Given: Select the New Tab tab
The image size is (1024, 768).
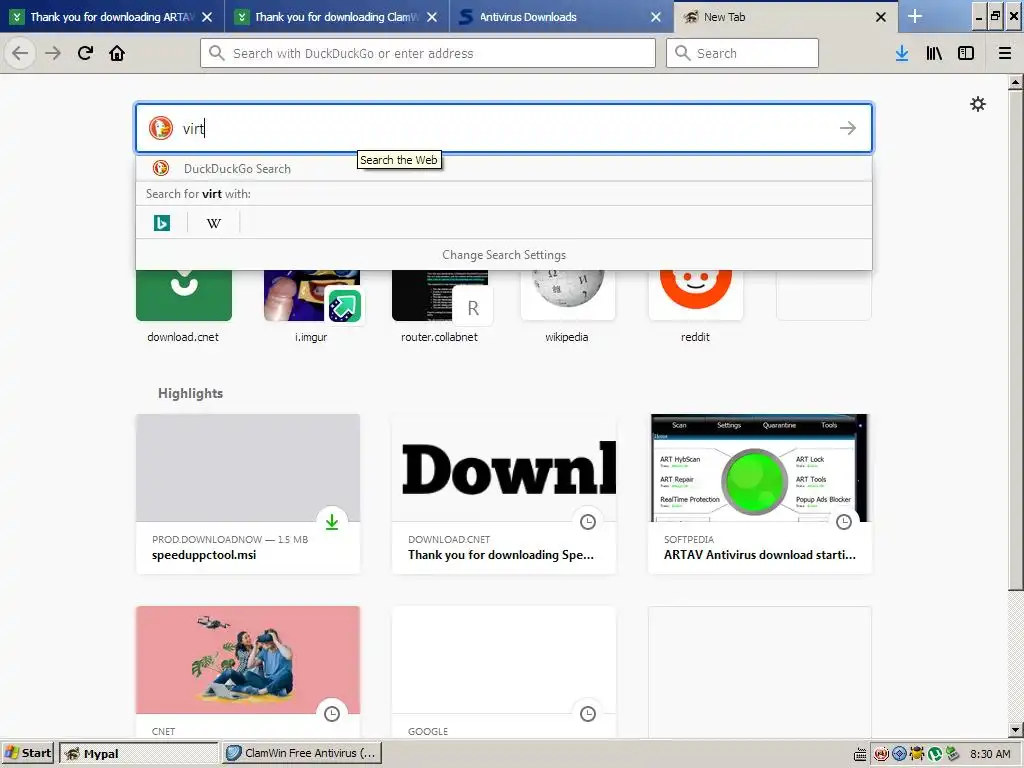Looking at the screenshot, I should [786, 16].
